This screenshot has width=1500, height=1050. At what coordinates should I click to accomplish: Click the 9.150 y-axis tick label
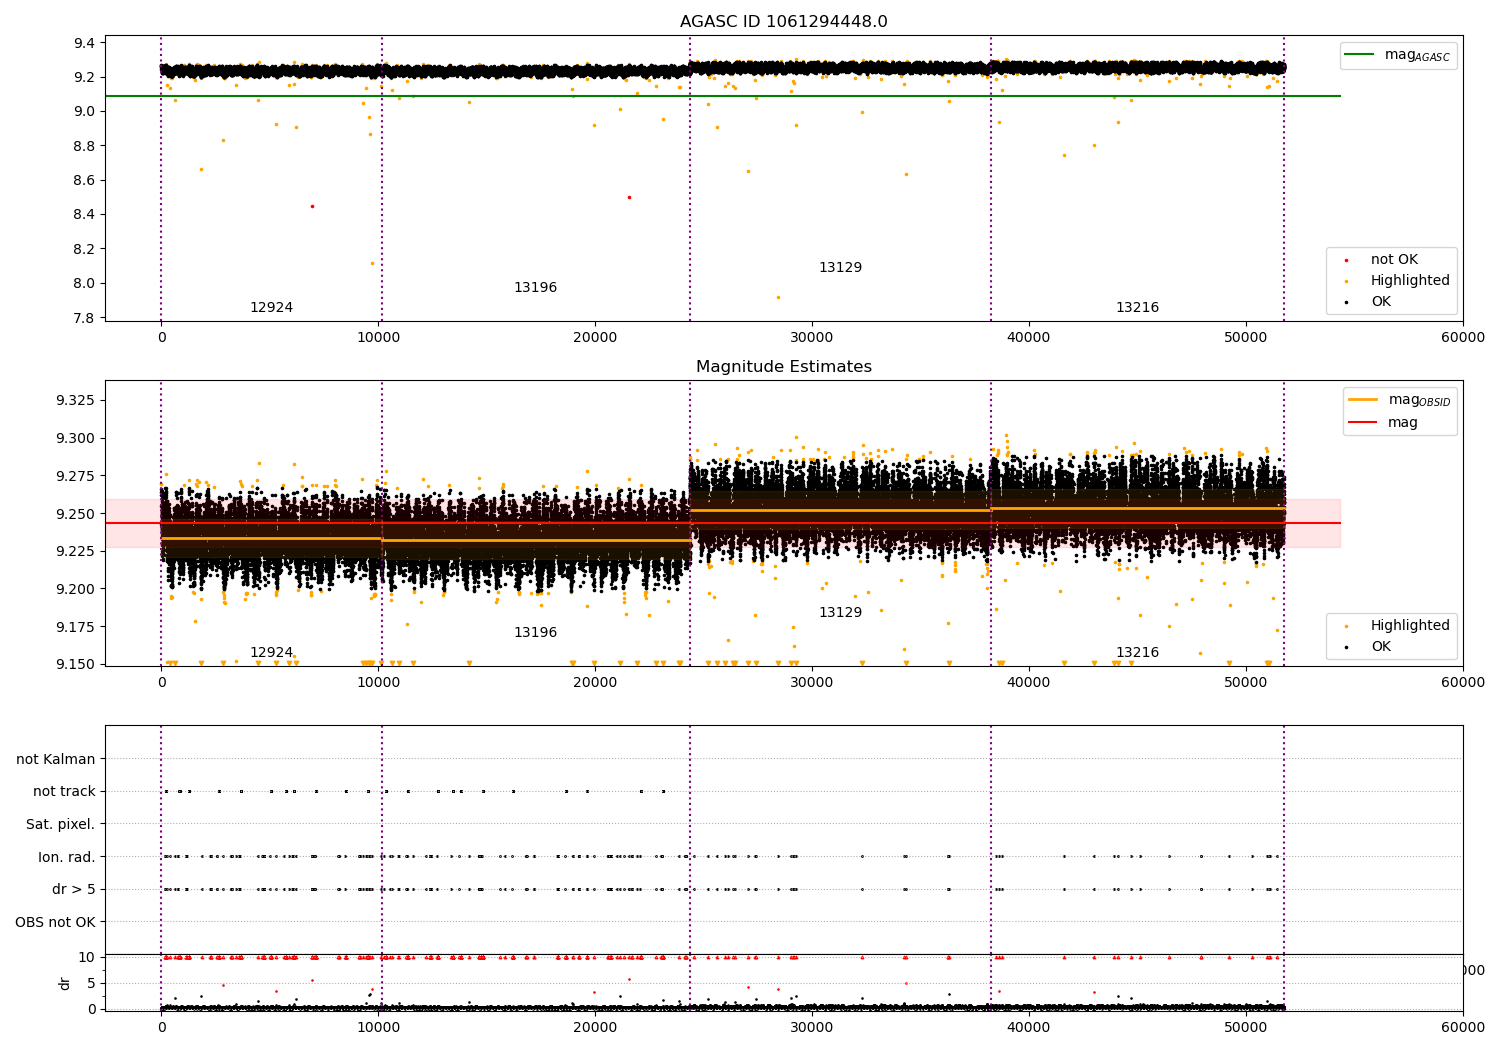(75, 664)
